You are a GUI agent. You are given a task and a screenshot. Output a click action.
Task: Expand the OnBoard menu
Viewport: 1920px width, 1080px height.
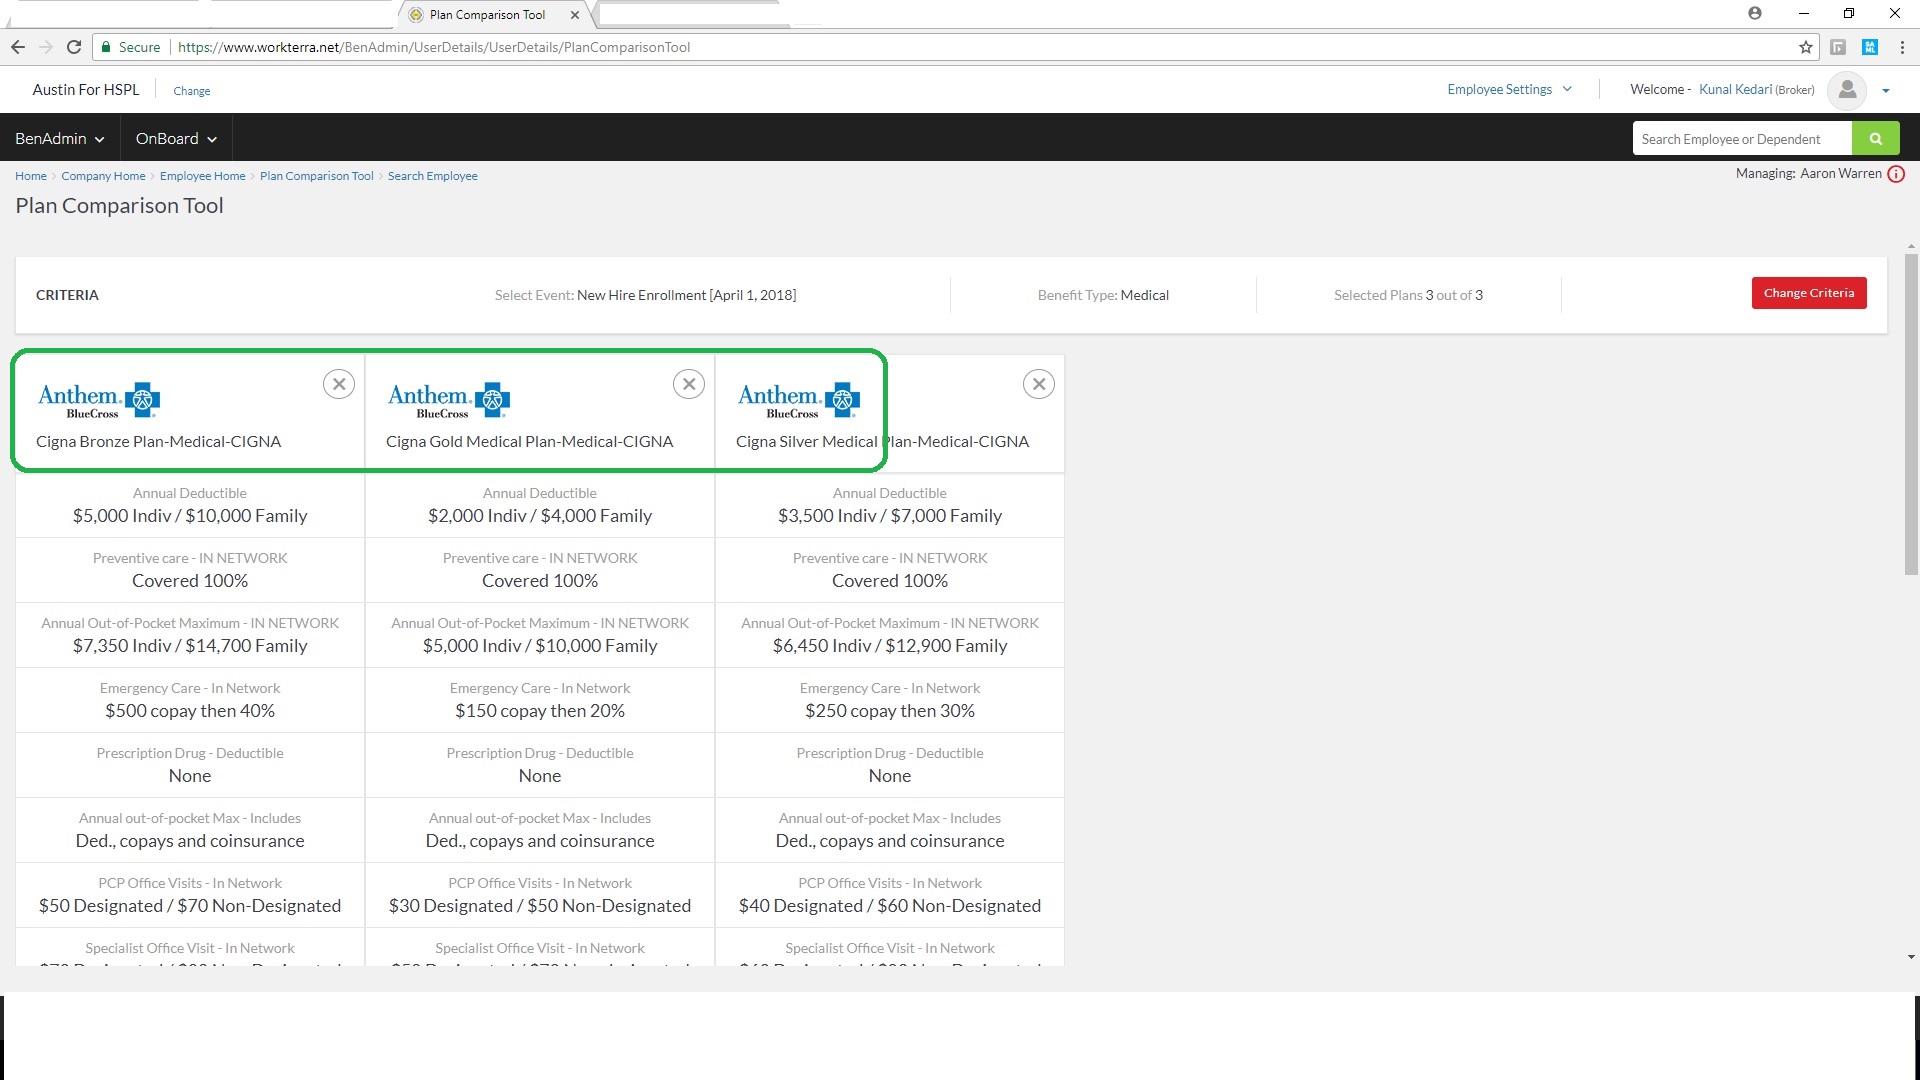coord(176,139)
